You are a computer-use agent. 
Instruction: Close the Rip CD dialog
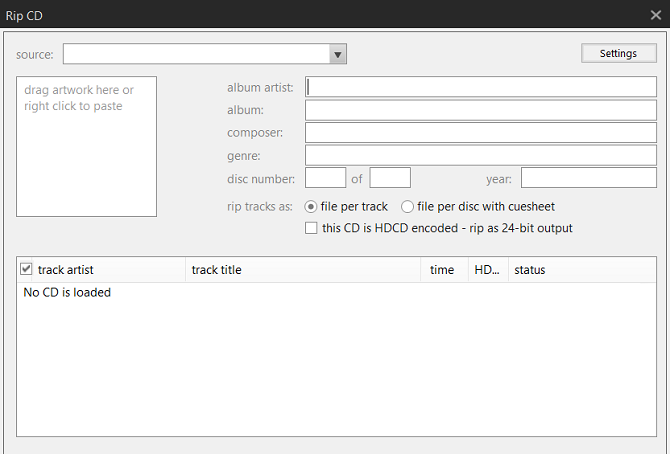pos(655,14)
